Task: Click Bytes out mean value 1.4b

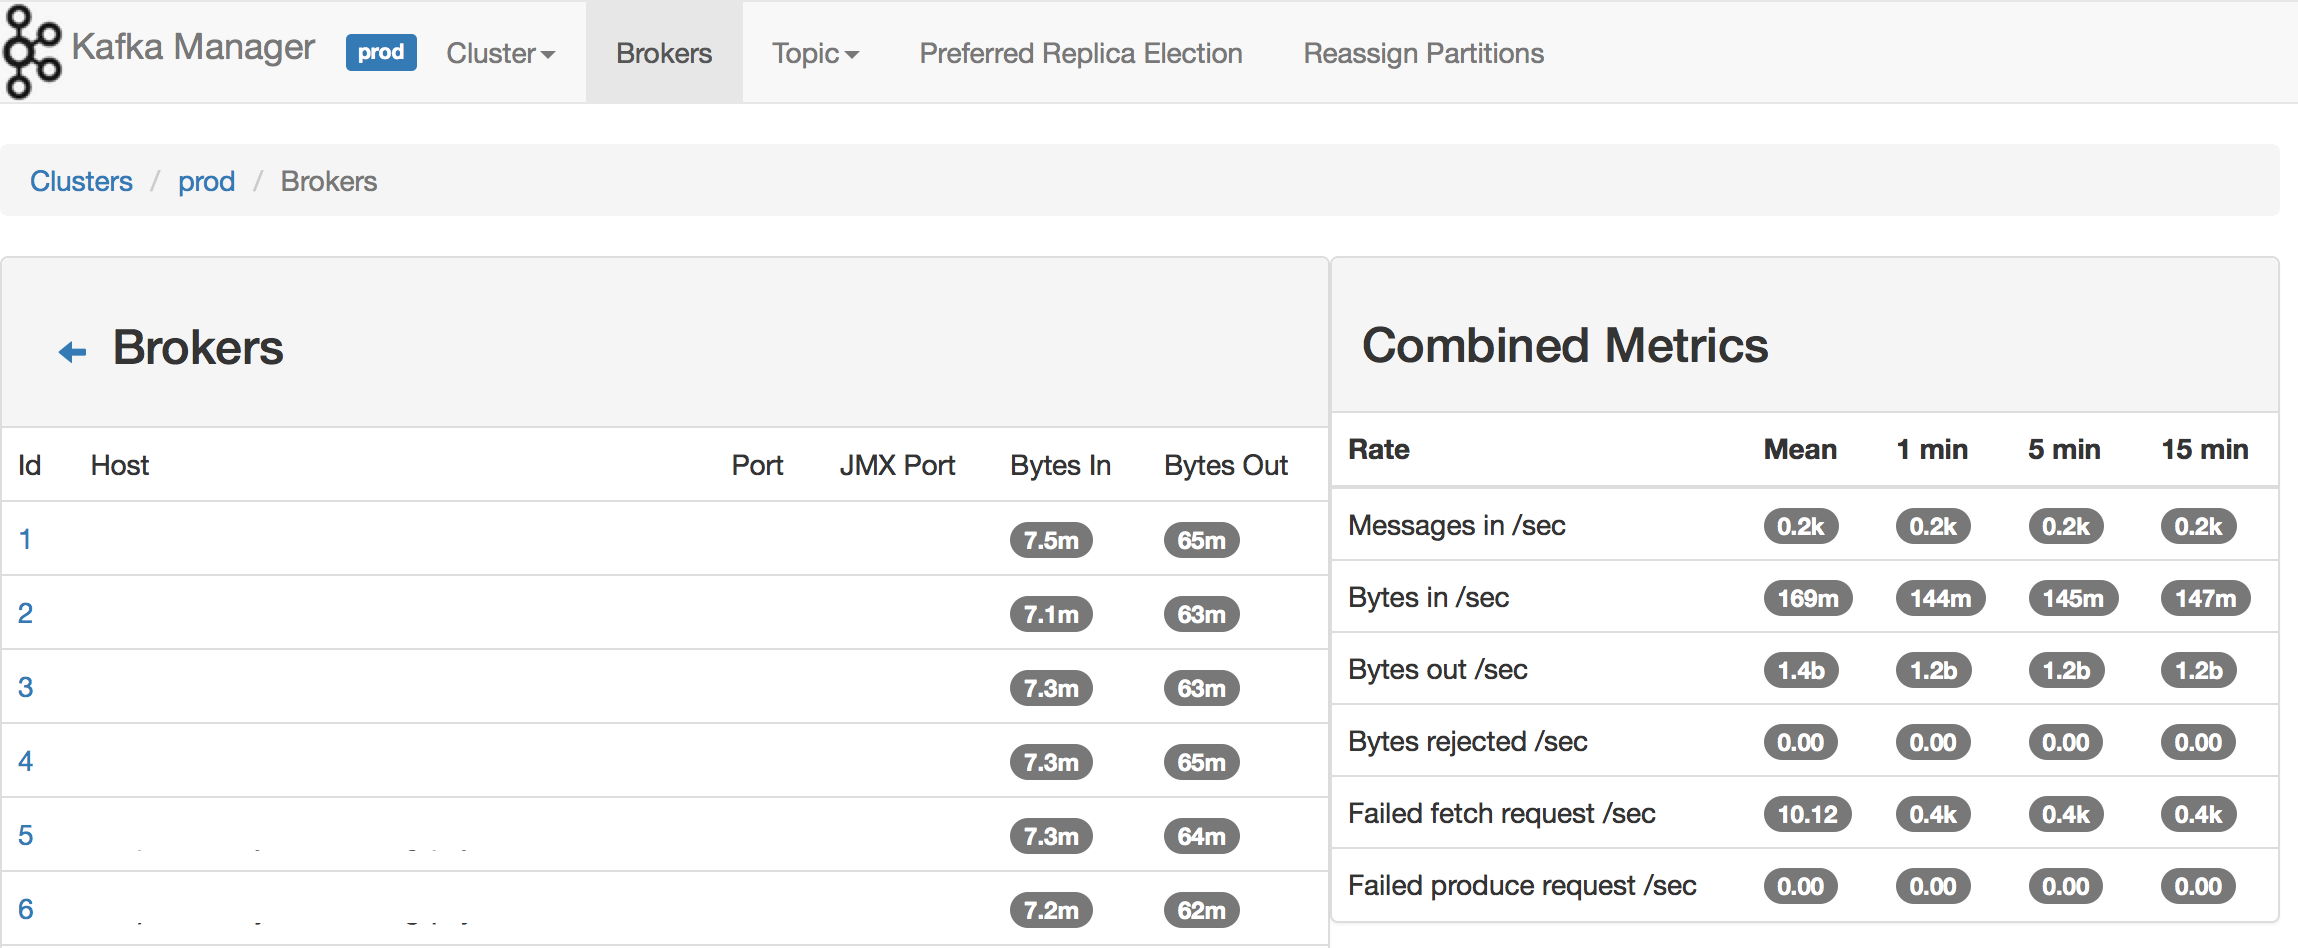Action: point(1801,670)
